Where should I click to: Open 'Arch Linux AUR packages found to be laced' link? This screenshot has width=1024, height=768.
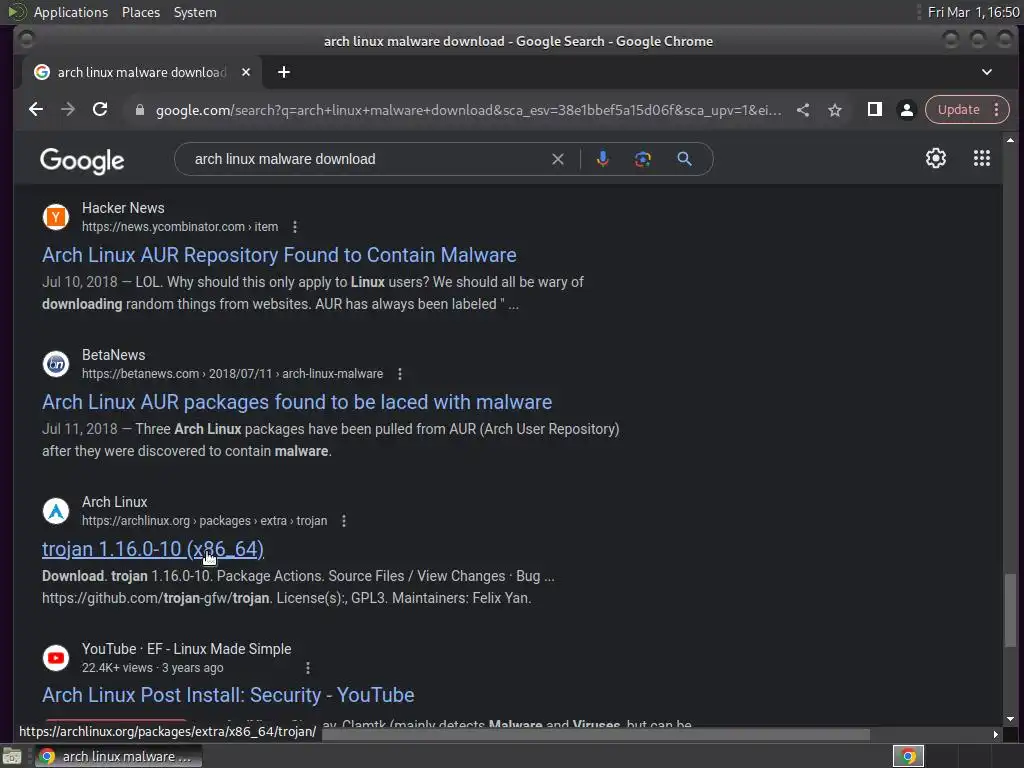coord(297,402)
